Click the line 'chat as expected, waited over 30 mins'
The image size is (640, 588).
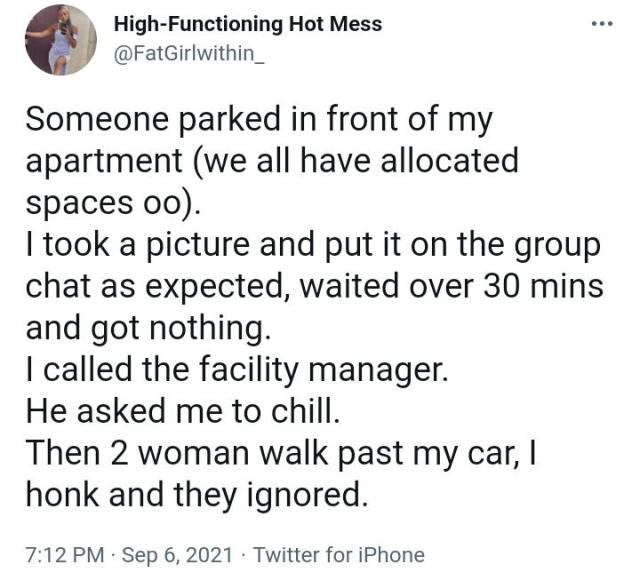click(x=314, y=284)
